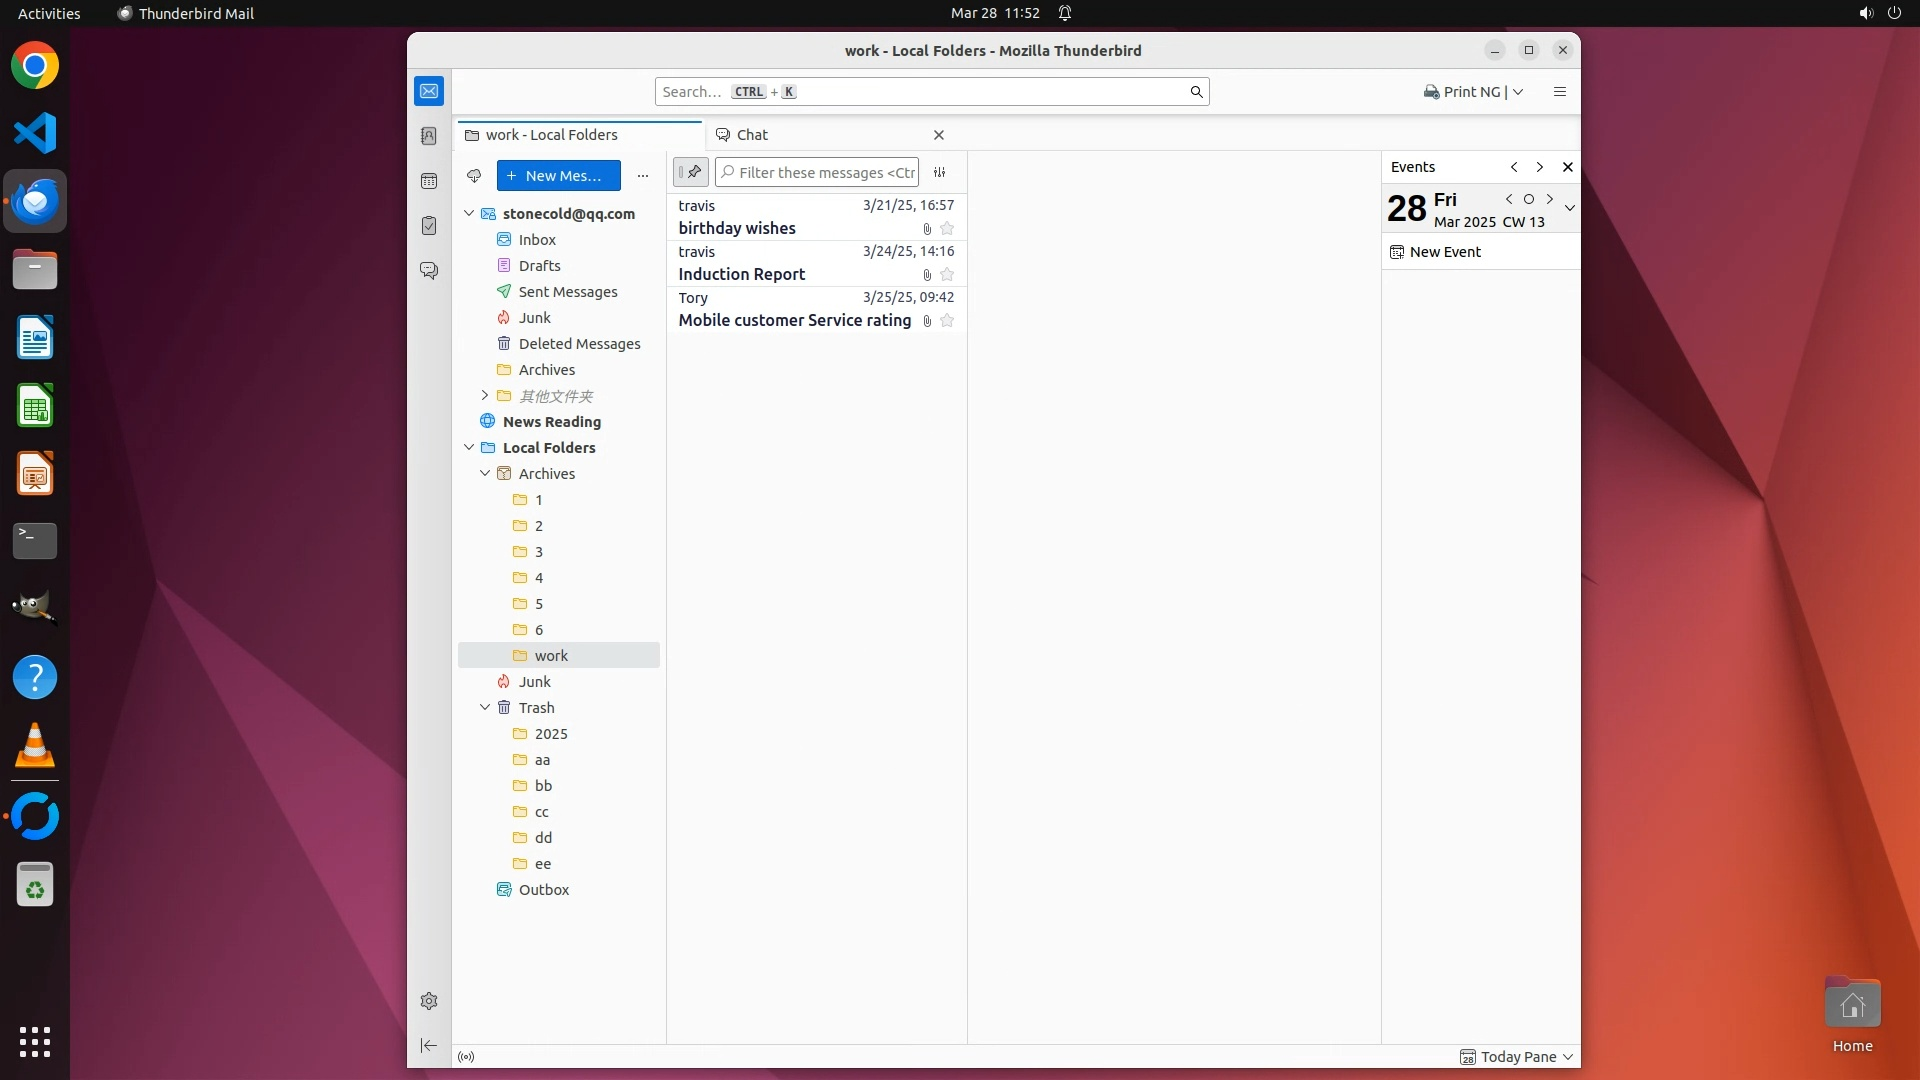Expand the 其他文件夹 folder
The height and width of the screenshot is (1080, 1920).
coord(485,396)
